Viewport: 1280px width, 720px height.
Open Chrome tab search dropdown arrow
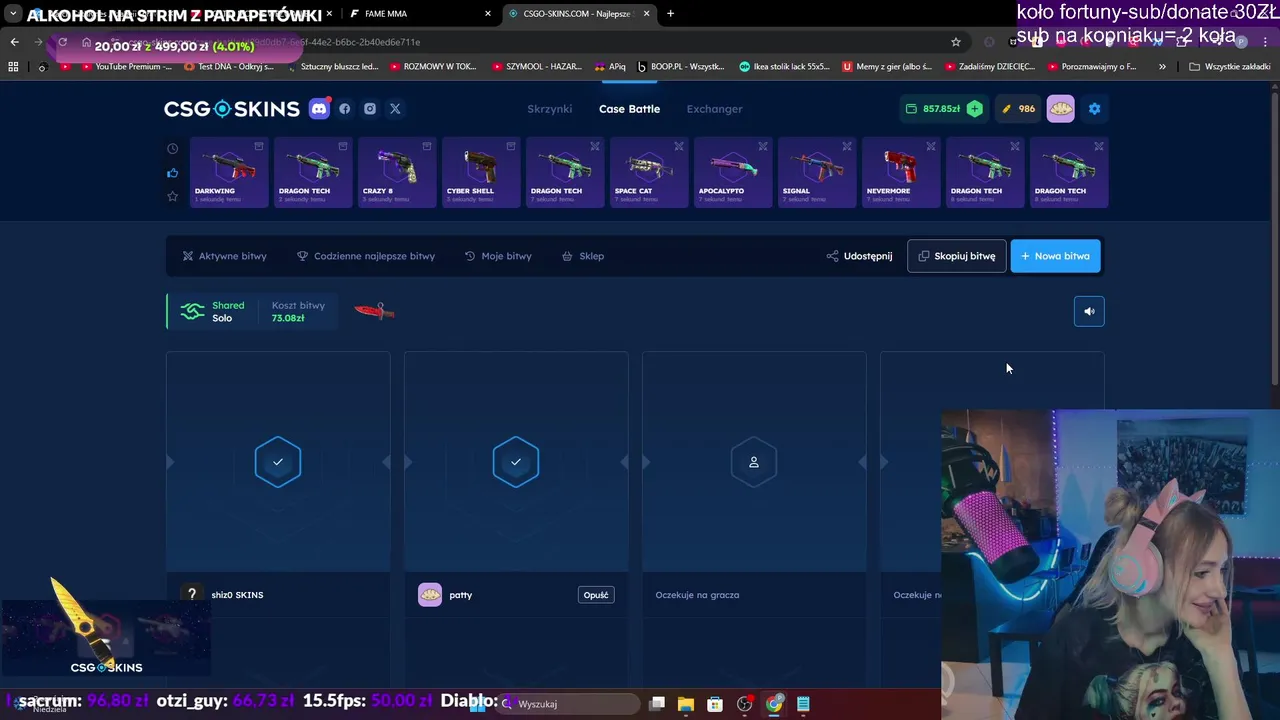[x=13, y=14]
